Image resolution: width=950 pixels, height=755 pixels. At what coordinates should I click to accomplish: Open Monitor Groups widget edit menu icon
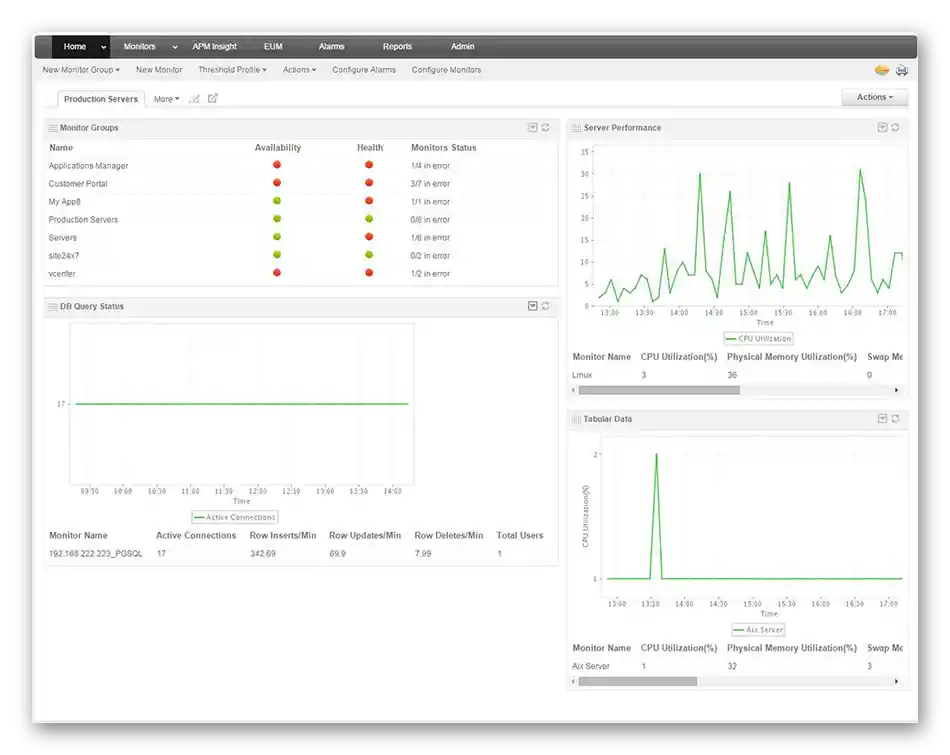(x=532, y=127)
